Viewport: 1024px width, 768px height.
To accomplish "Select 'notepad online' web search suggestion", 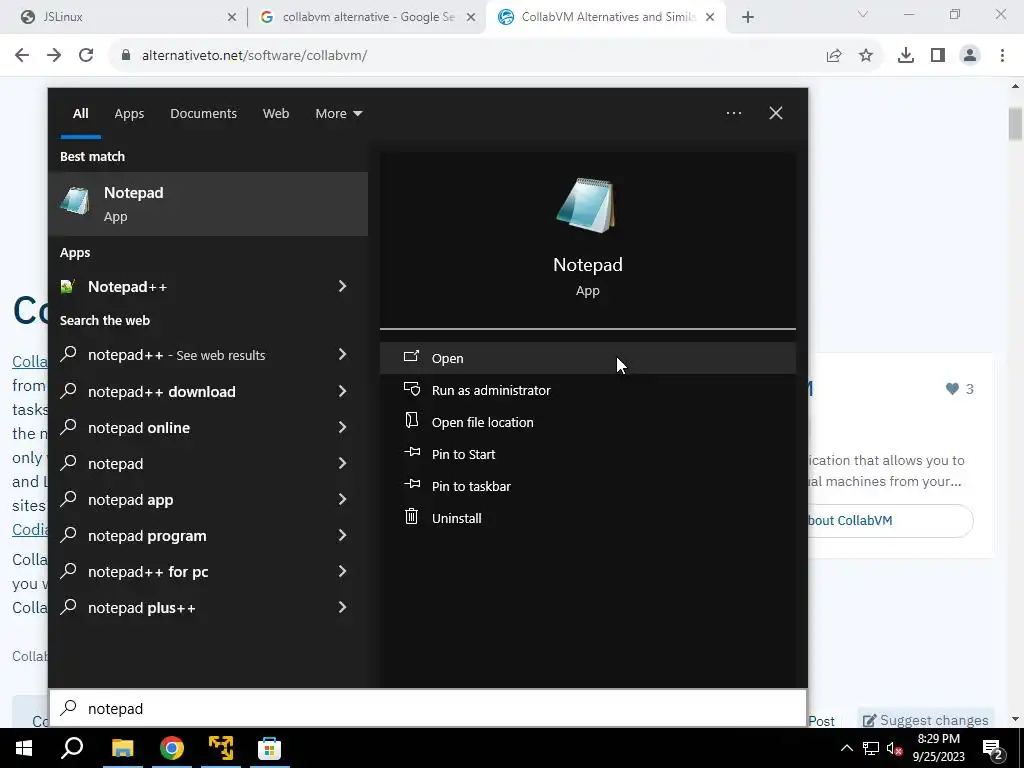I will 208,428.
